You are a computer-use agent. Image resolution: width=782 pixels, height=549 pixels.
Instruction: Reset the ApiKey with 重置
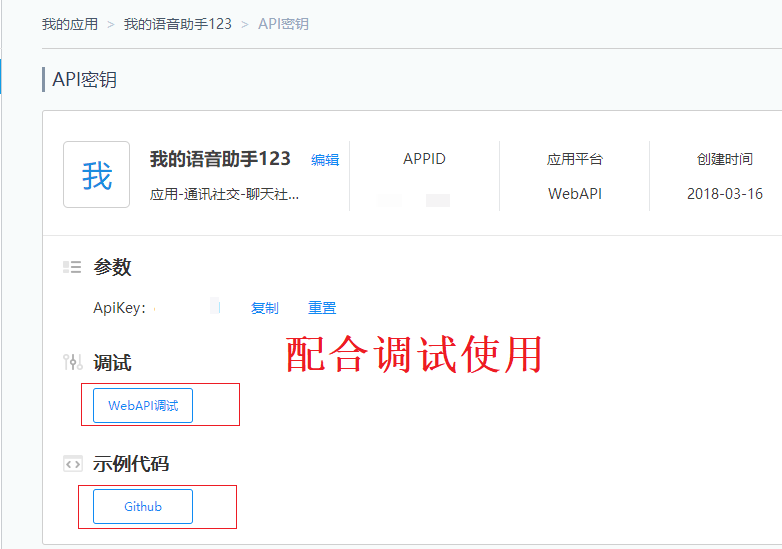tap(322, 308)
